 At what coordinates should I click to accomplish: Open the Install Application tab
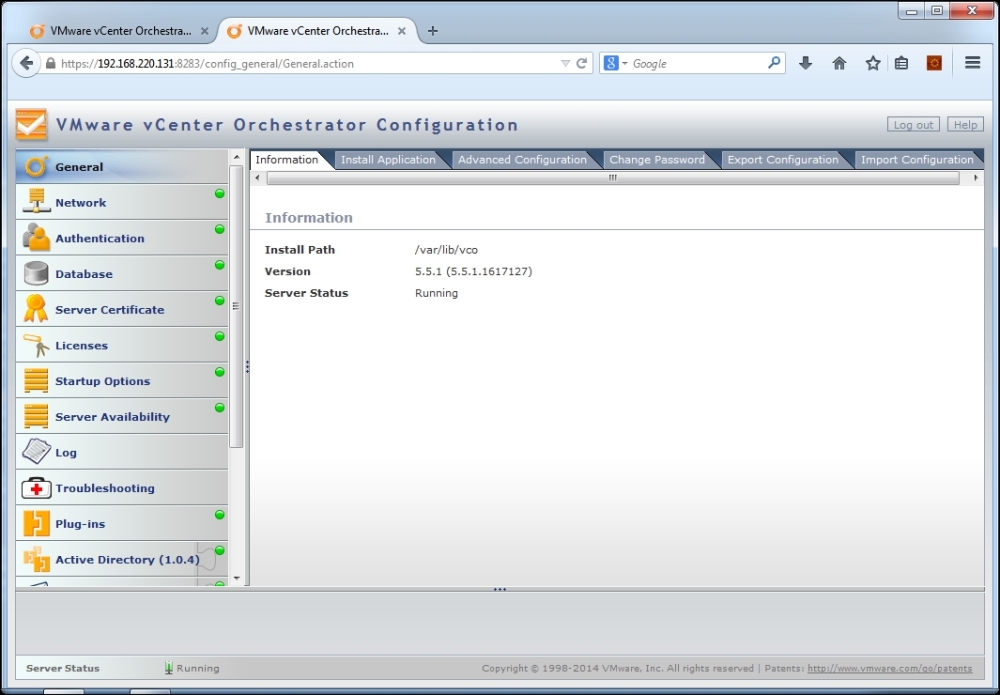(388, 159)
